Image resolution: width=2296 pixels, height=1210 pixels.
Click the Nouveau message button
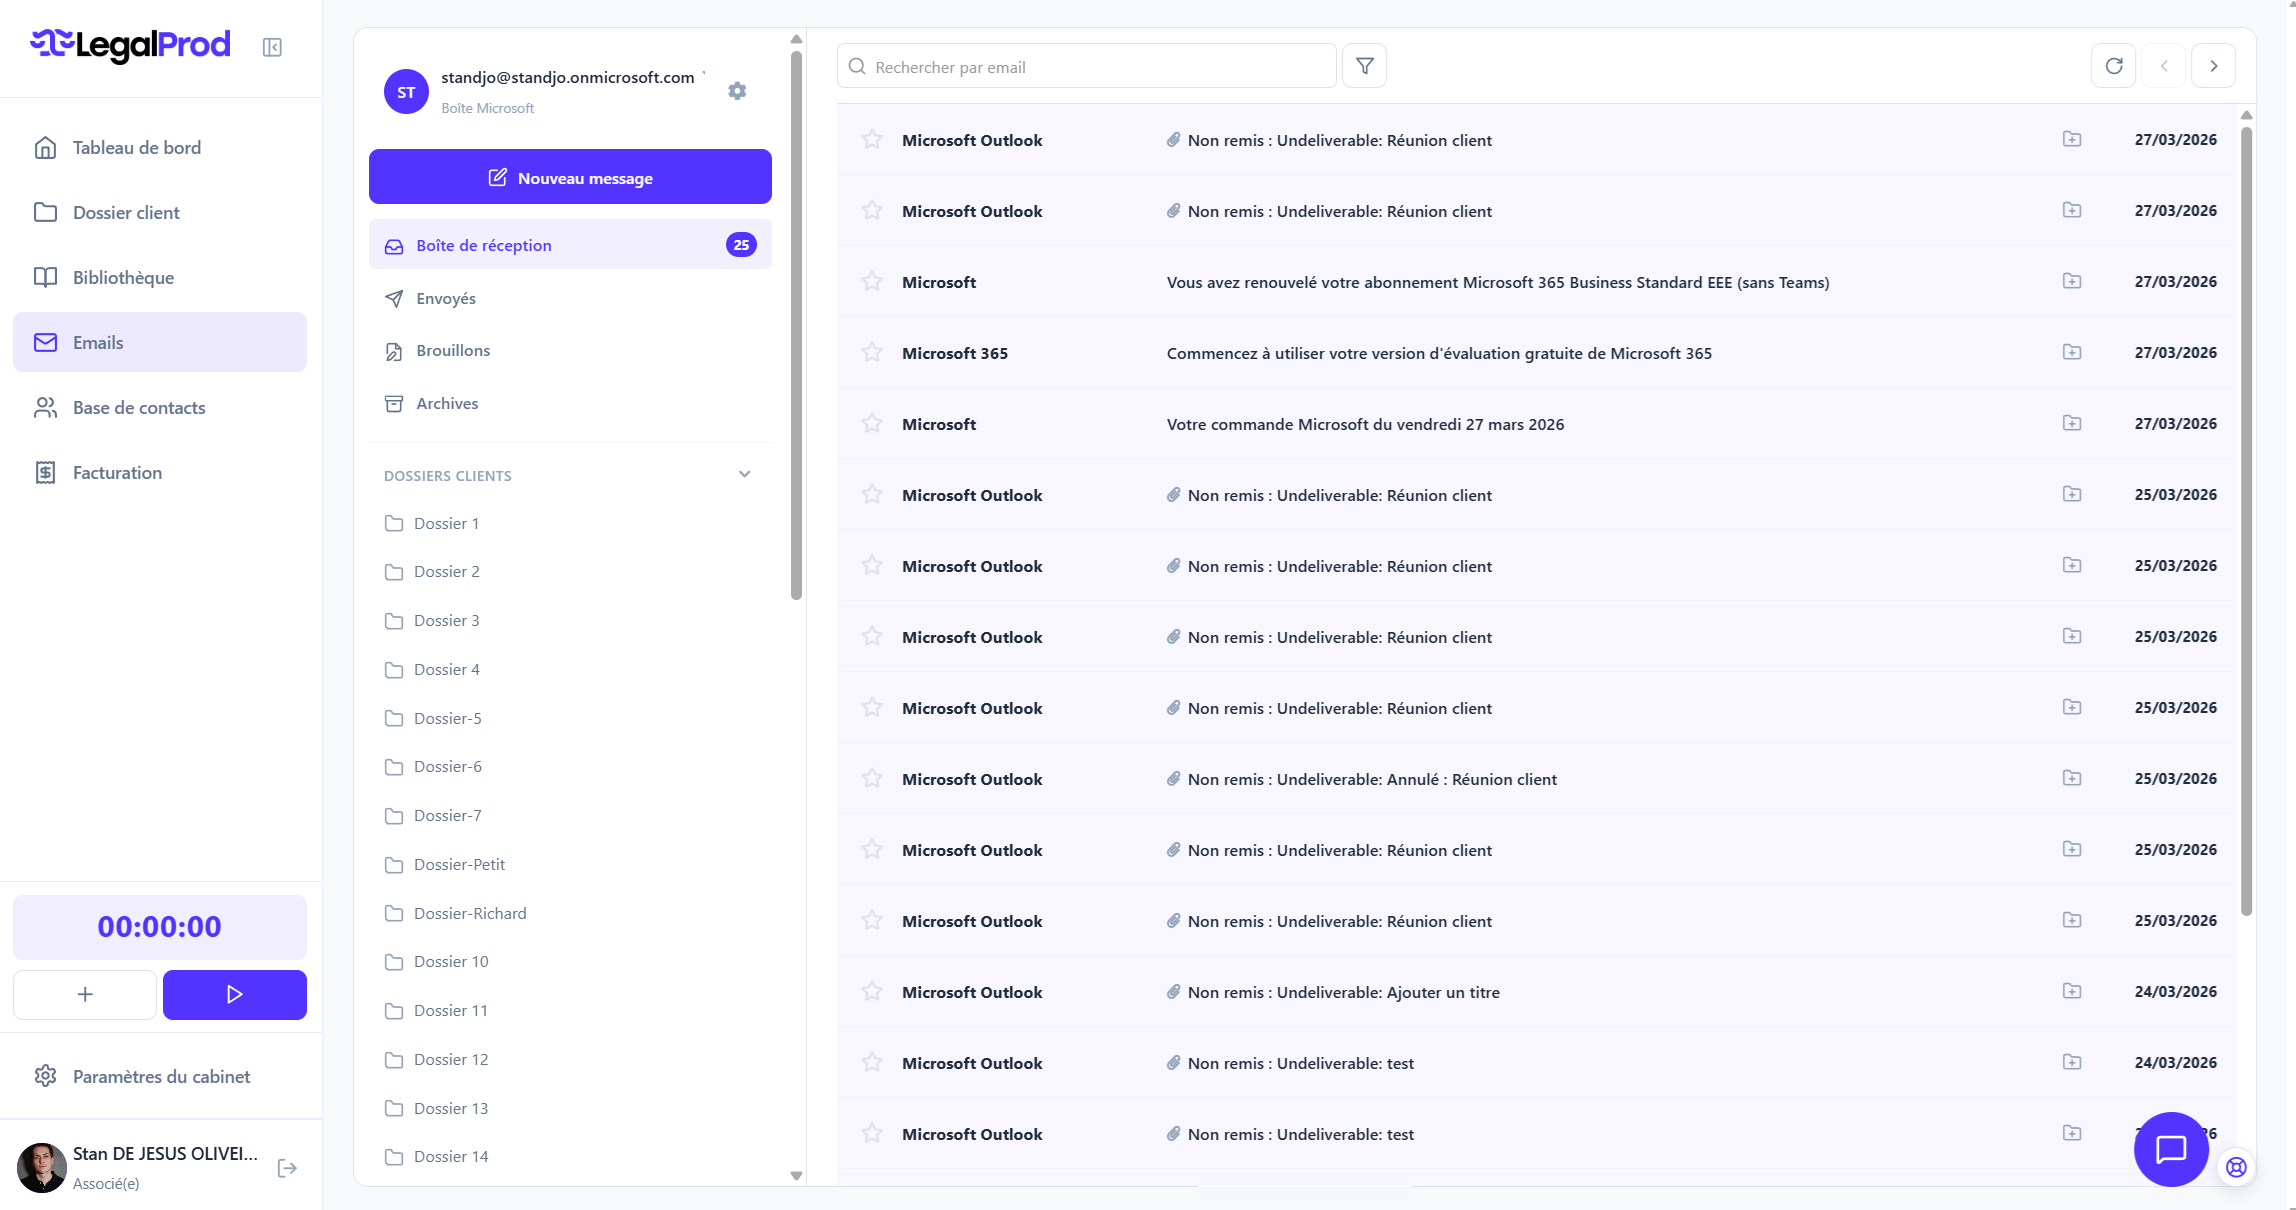[570, 177]
